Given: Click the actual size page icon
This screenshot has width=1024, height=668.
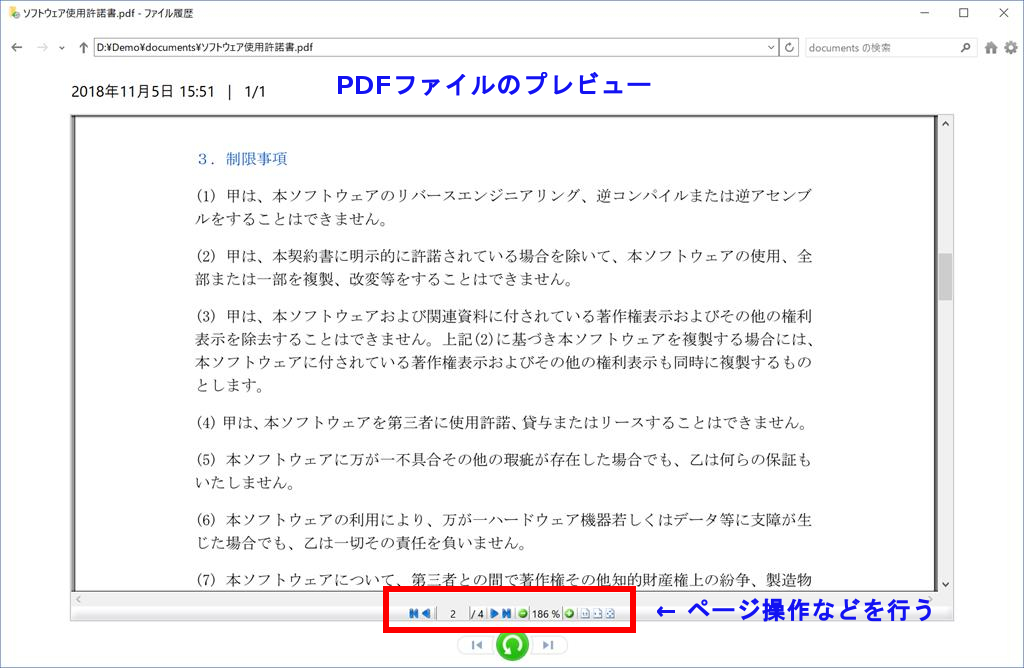Looking at the screenshot, I should pos(585,613).
